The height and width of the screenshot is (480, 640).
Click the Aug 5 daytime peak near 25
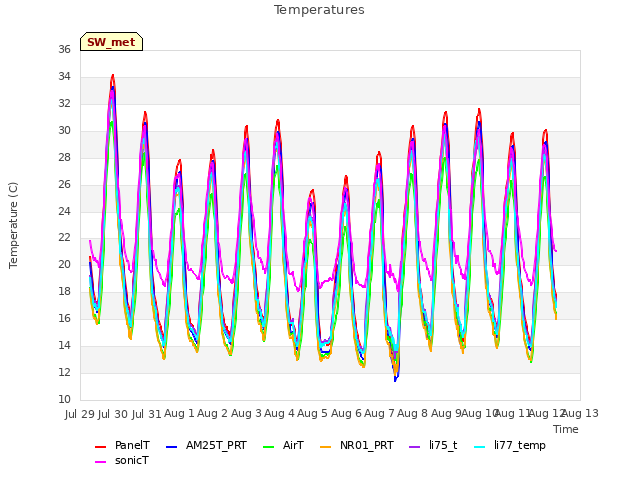312,191
